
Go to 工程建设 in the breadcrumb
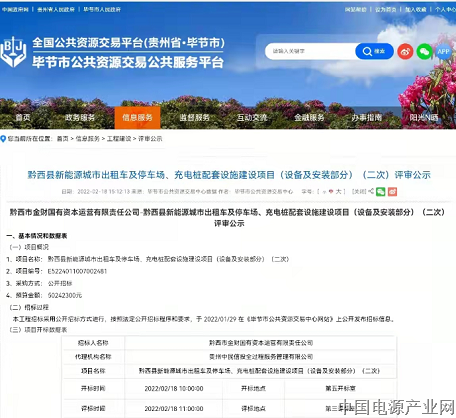tap(119, 139)
